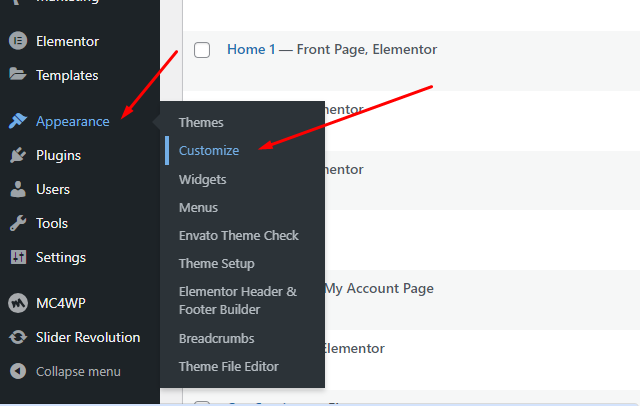Viewport: 640px width, 406px height.
Task: Tick the Home 1 page checkbox
Action: click(202, 50)
